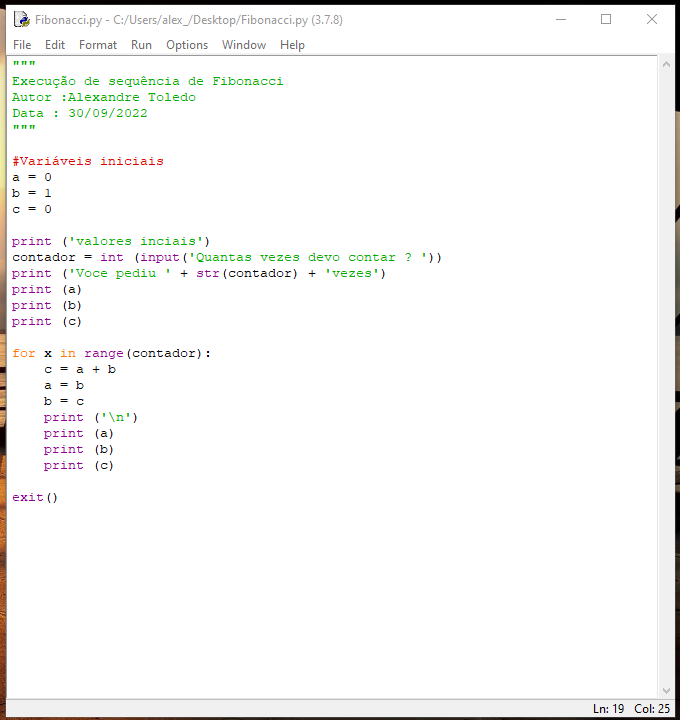680x720 pixels.
Task: Minimize the Fibonacci.py editor window
Action: coord(559,19)
